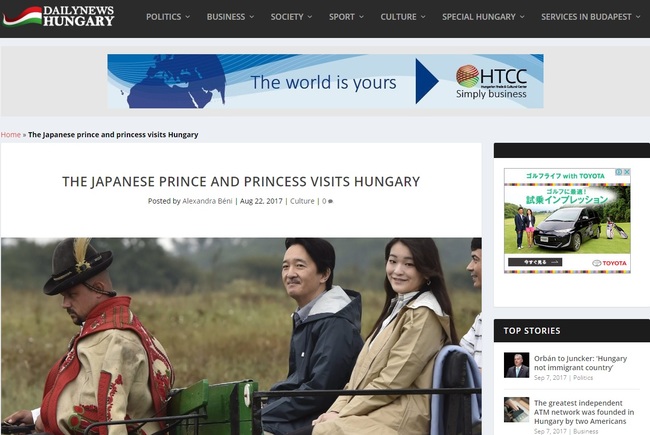Open author Alexandra Béni's page
Viewport: 650px width, 435px height.
click(x=207, y=201)
